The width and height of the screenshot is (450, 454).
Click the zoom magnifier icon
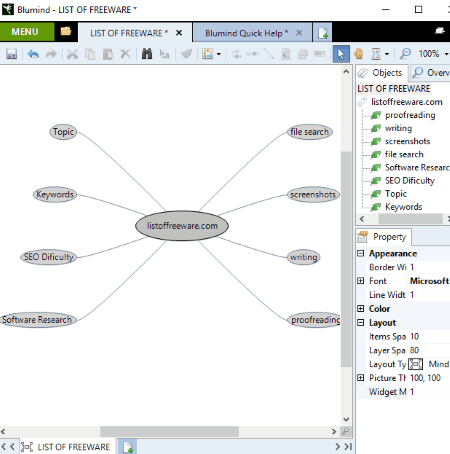[x=405, y=54]
